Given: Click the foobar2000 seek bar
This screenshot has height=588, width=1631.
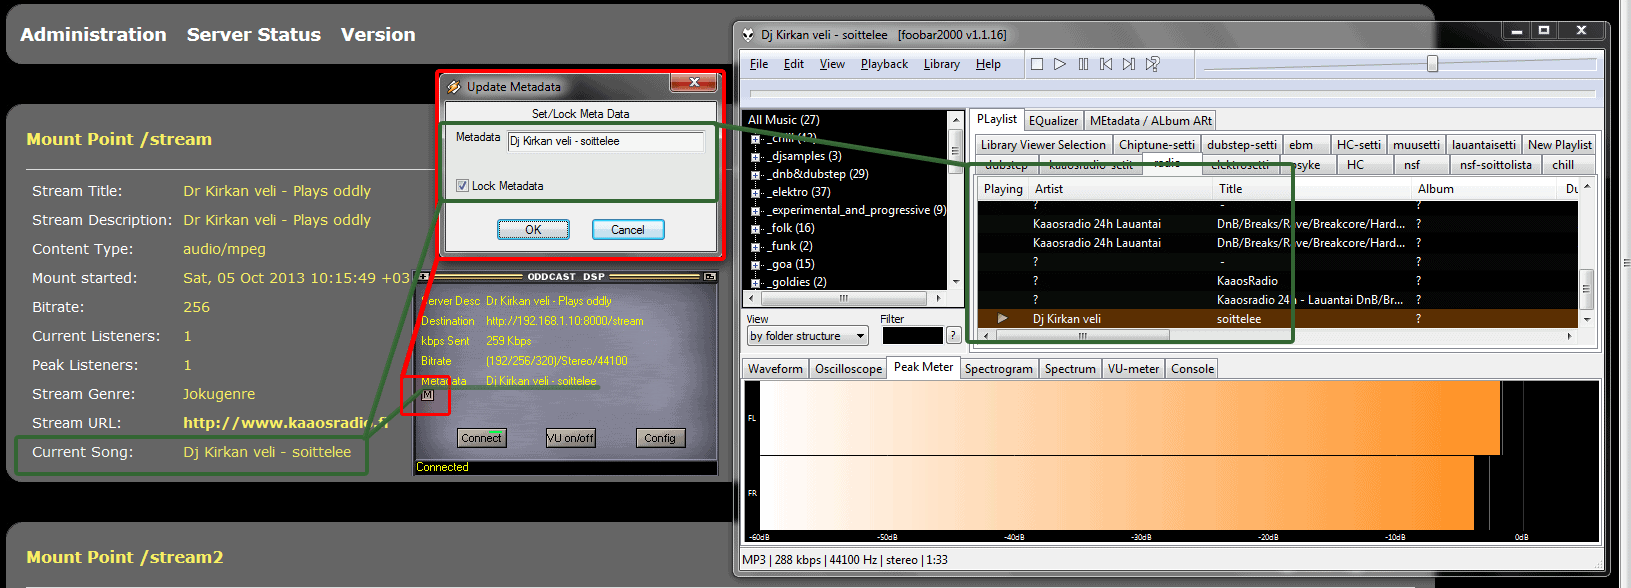Looking at the screenshot, I should (x=1173, y=93).
